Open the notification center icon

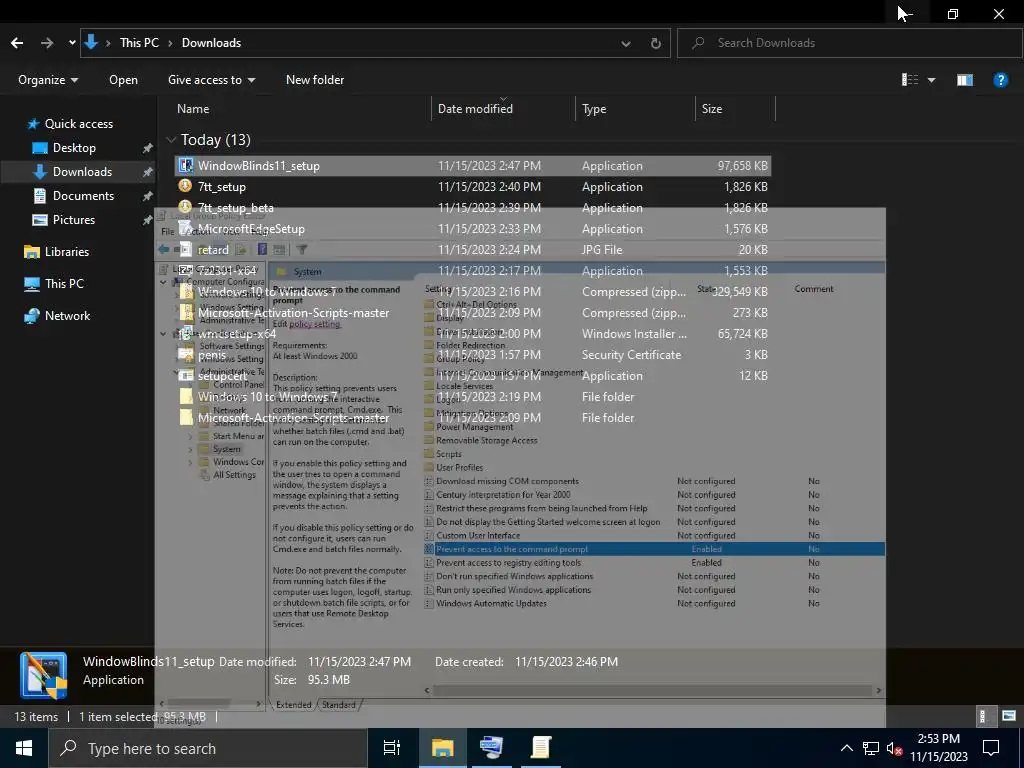tap(991, 748)
